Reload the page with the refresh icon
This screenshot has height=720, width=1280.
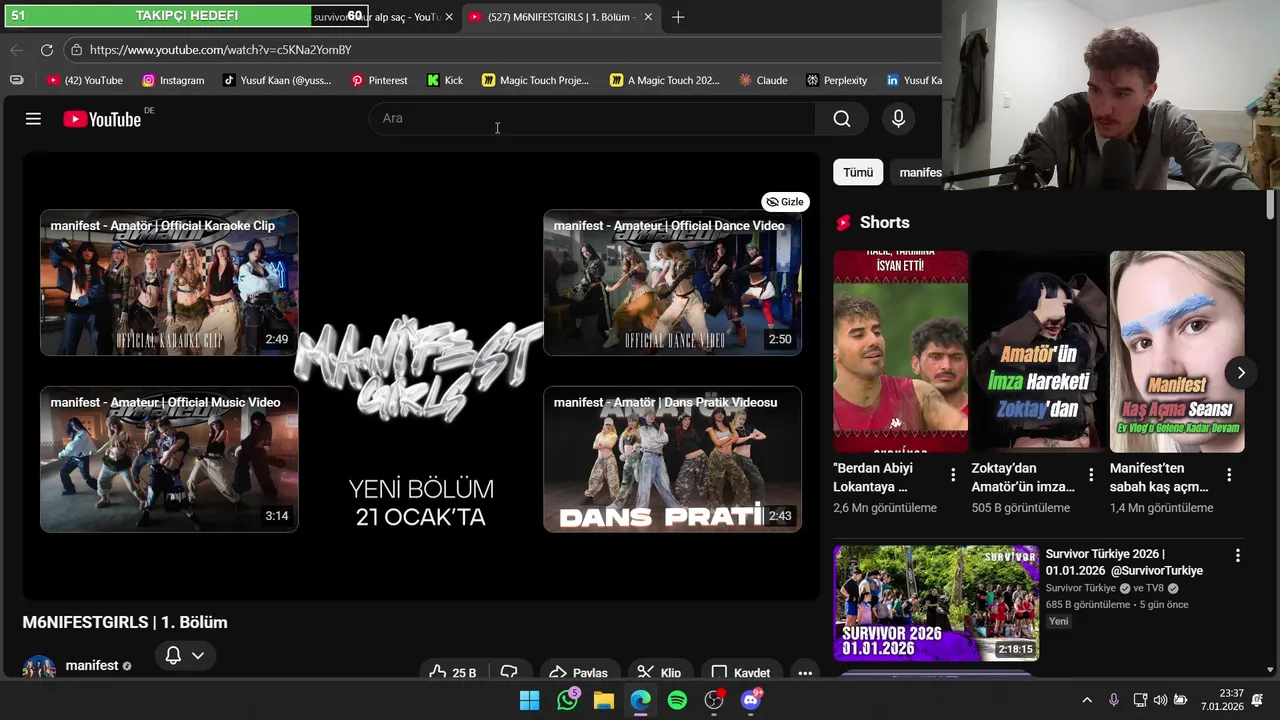click(47, 50)
